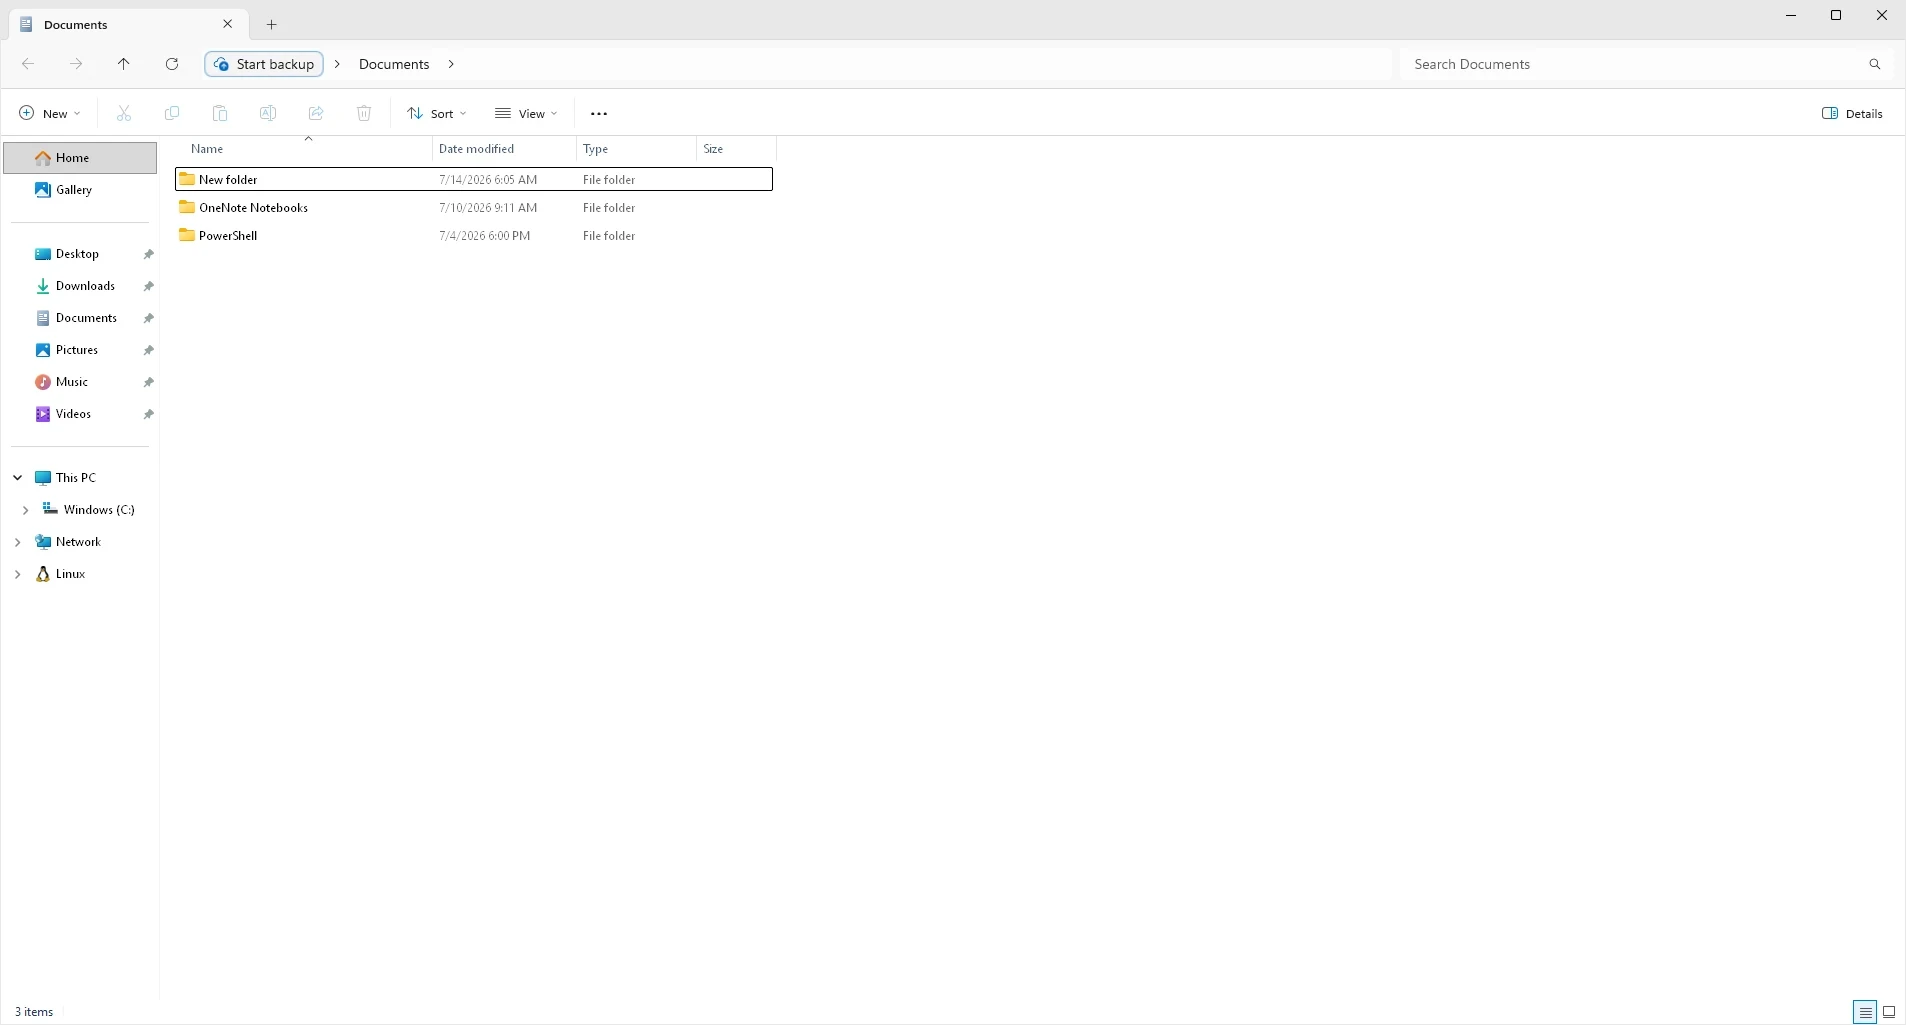Click chevron after Documents in address bar
This screenshot has width=1906, height=1025.
(451, 64)
